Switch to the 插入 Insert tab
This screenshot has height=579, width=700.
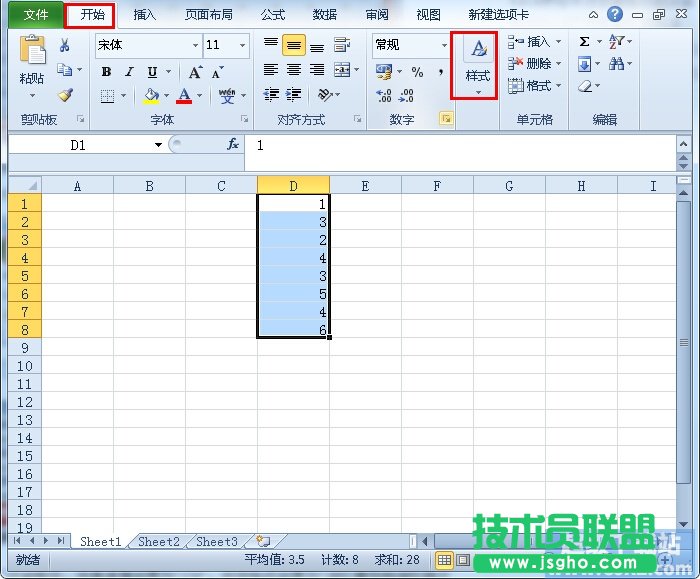144,15
